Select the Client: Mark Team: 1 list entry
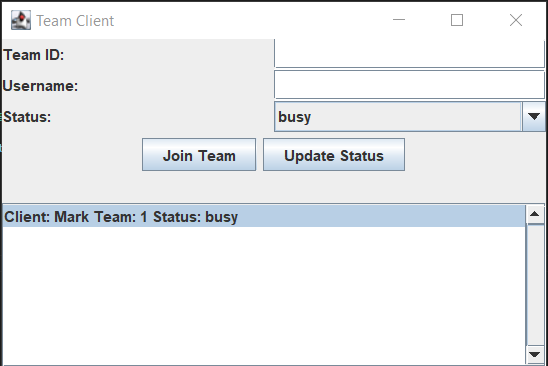The image size is (548, 366). 264,216
